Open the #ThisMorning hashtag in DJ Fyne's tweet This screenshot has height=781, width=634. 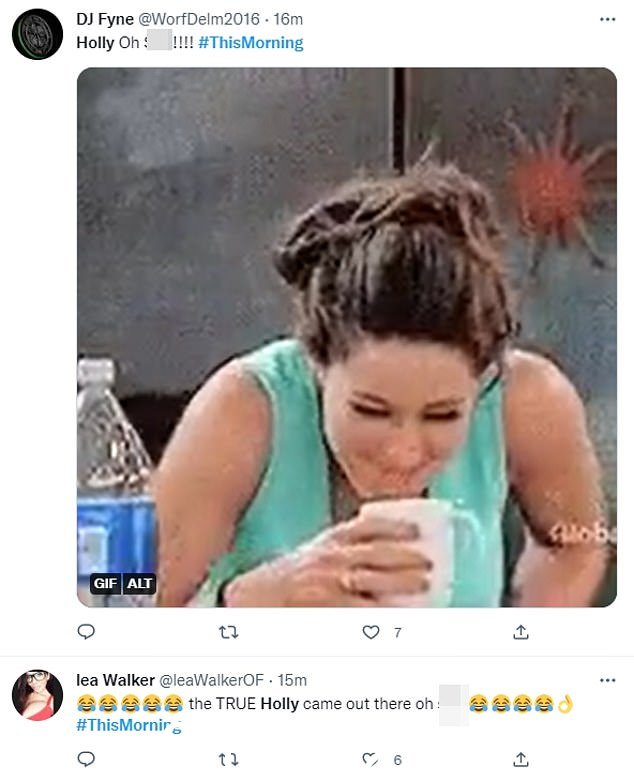click(251, 43)
